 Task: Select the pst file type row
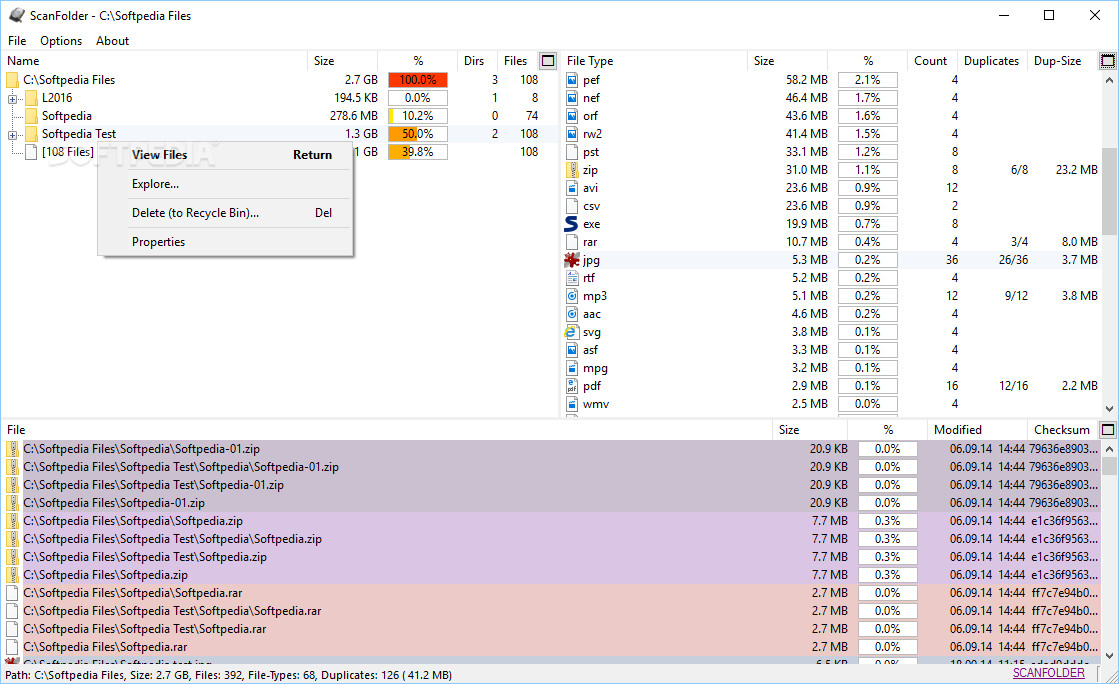(831, 152)
